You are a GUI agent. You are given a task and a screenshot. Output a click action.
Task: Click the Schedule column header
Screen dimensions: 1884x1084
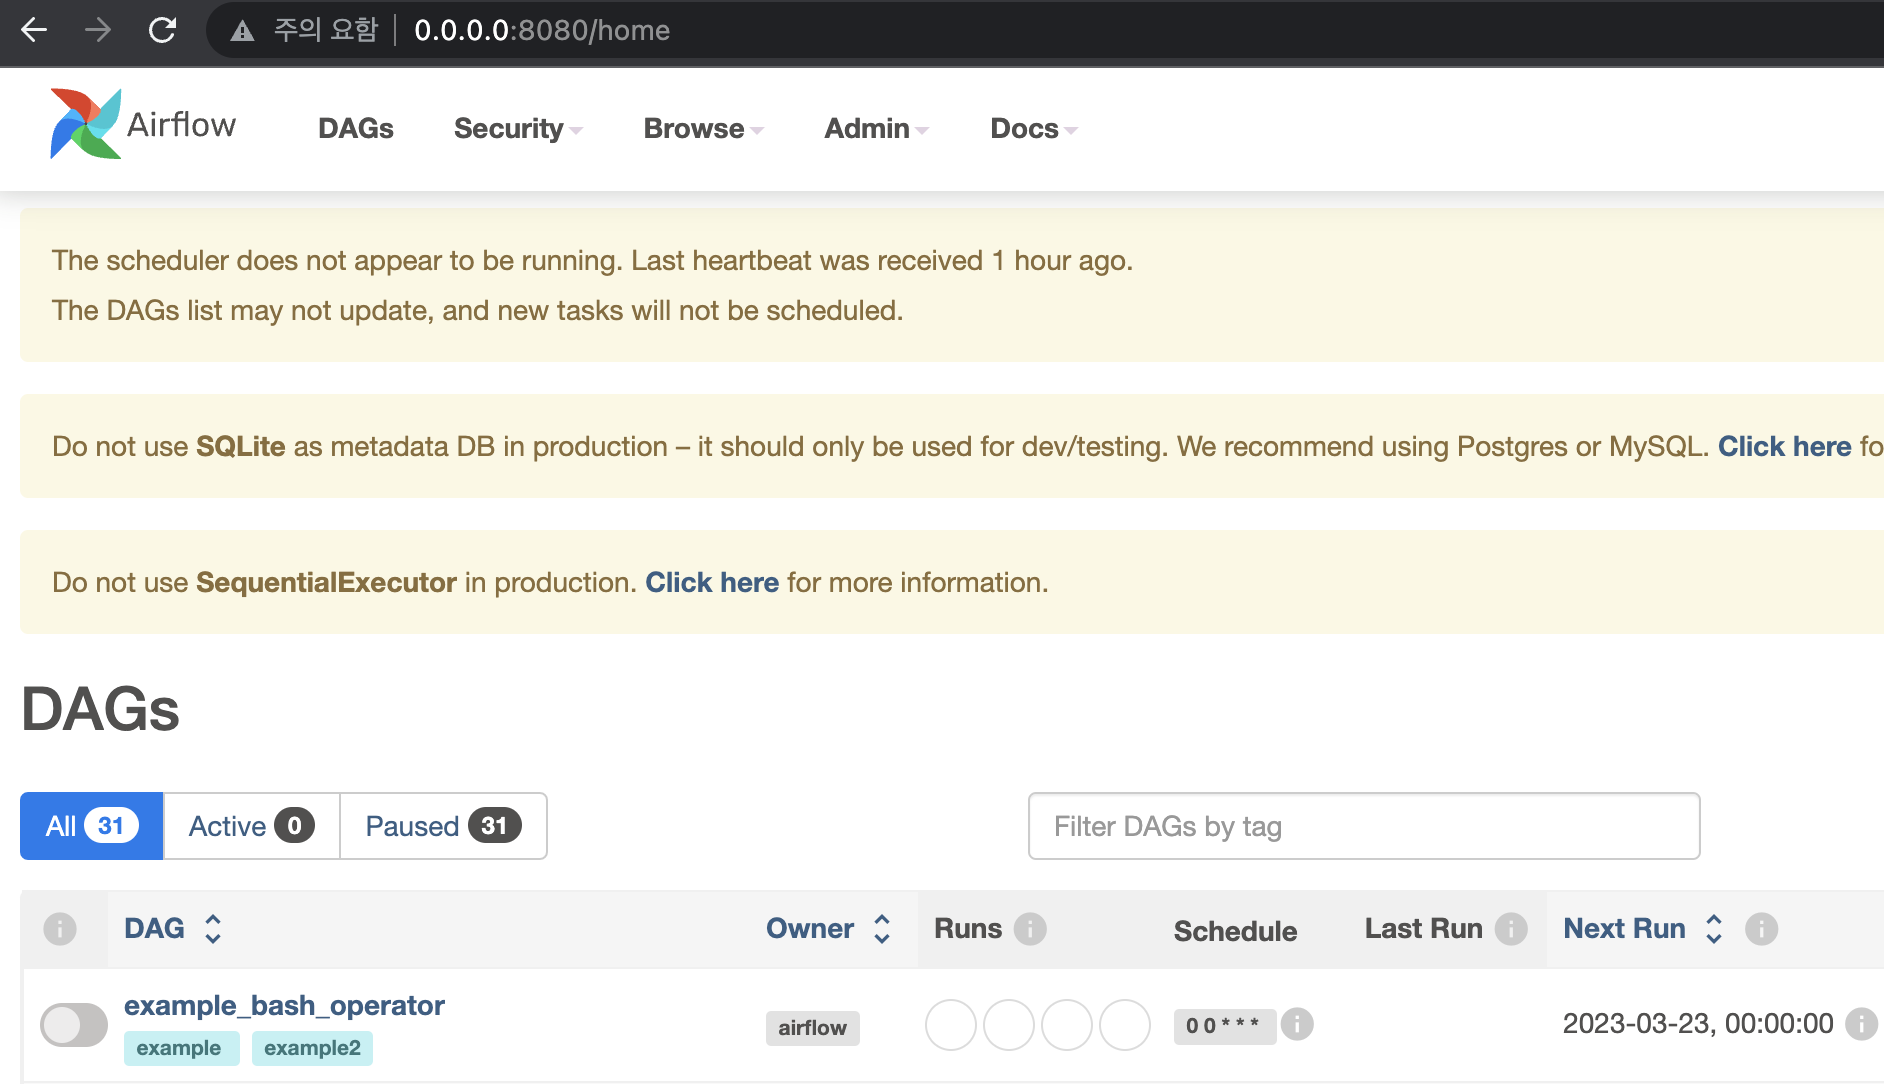tap(1236, 931)
